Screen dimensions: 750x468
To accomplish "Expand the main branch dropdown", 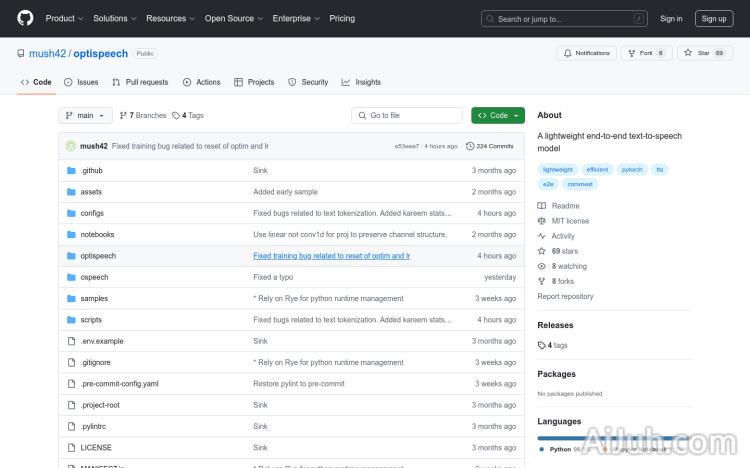I will pyautogui.click(x=84, y=116).
